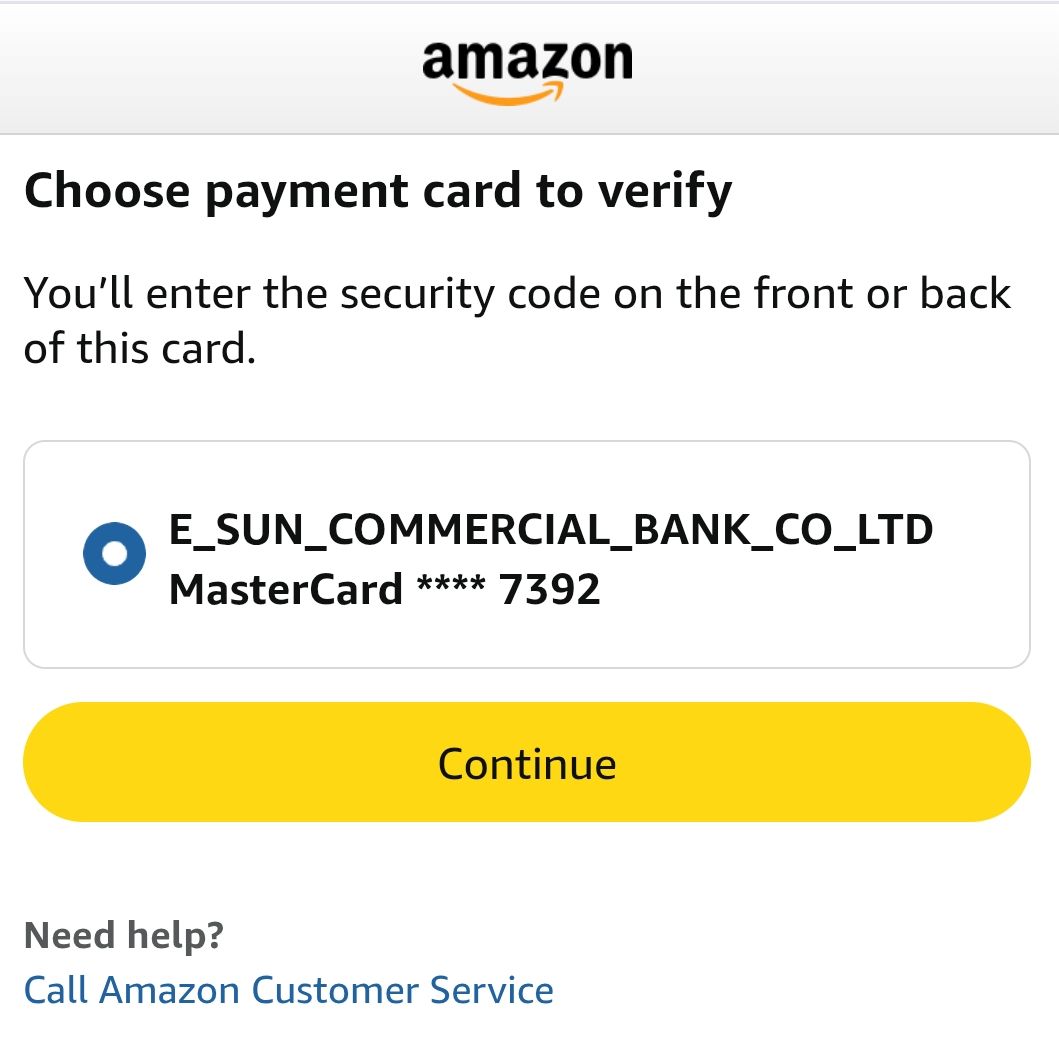This screenshot has height=1052, width=1059.
Task: Click the E_SUN_COMMERCIAL_BANK_CO_LTD card name
Action: [551, 529]
